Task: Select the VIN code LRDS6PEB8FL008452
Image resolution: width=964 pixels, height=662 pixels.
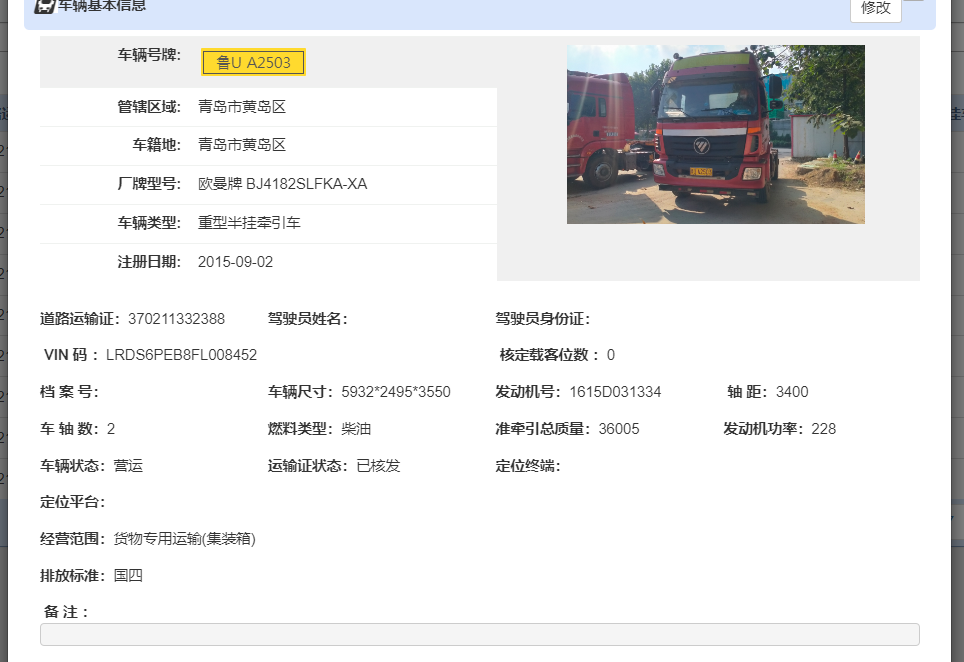Action: click(181, 355)
